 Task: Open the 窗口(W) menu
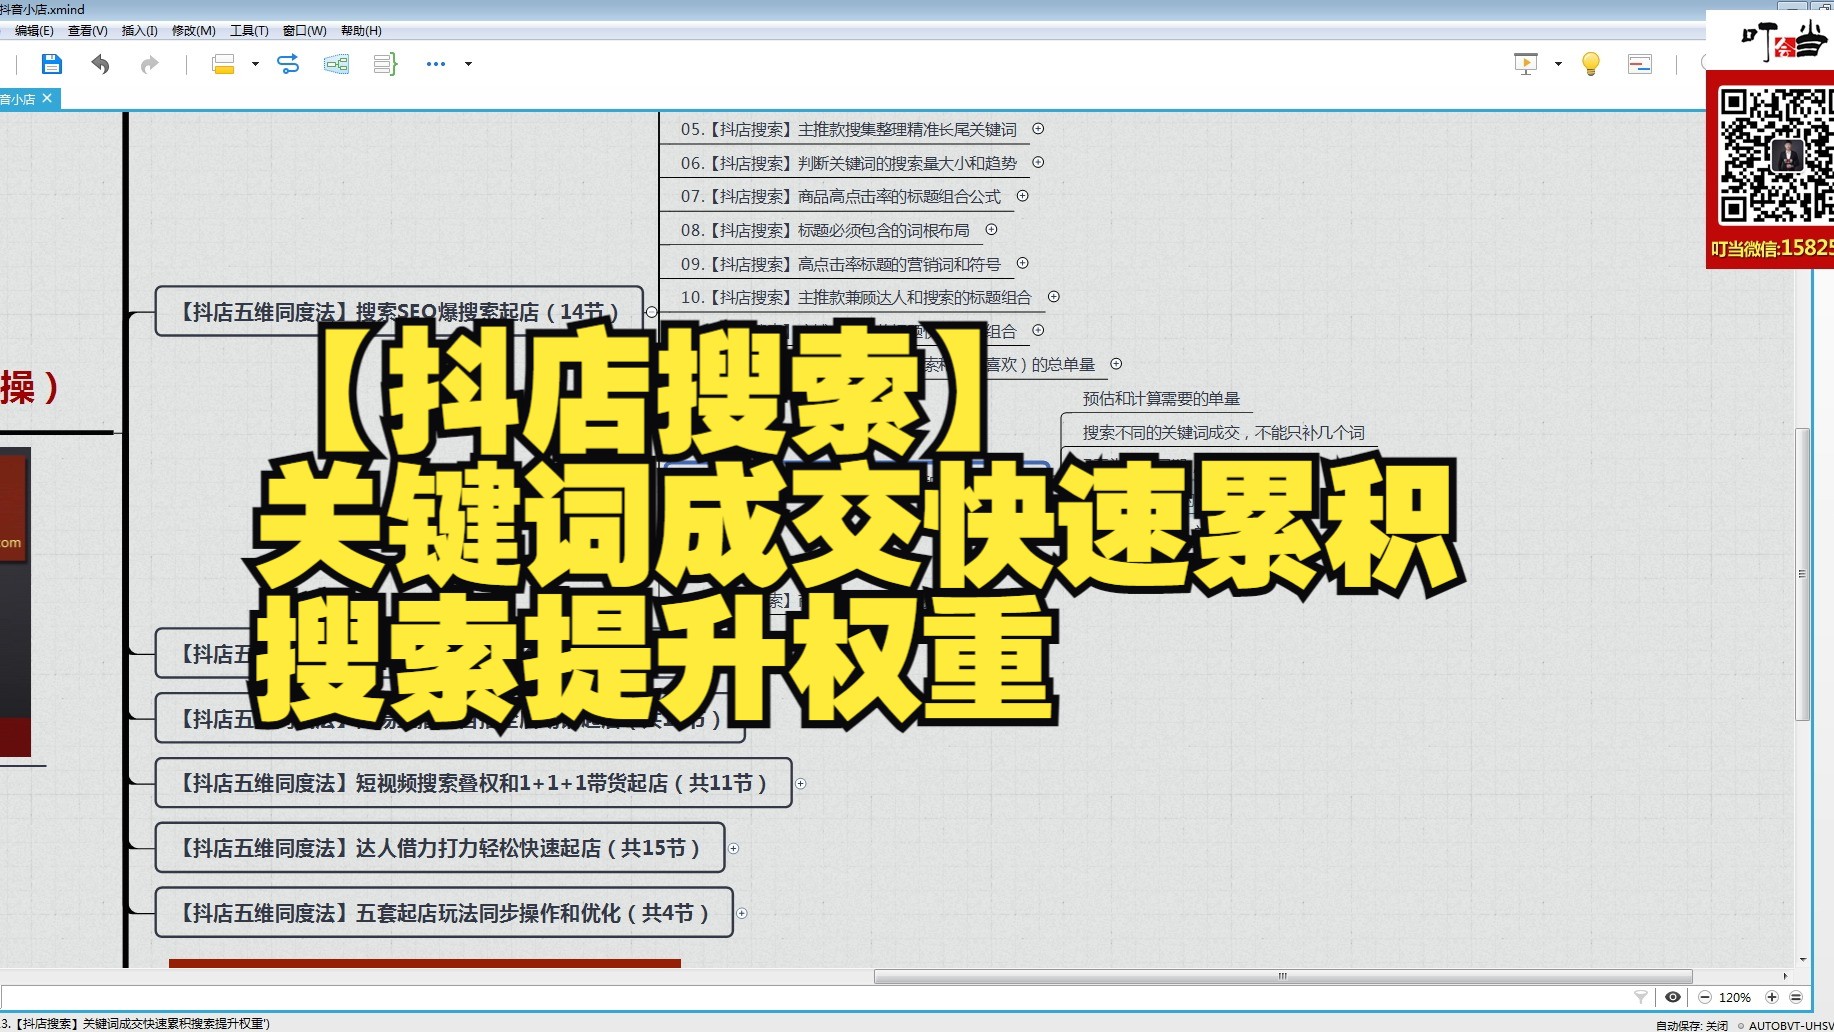click(305, 31)
